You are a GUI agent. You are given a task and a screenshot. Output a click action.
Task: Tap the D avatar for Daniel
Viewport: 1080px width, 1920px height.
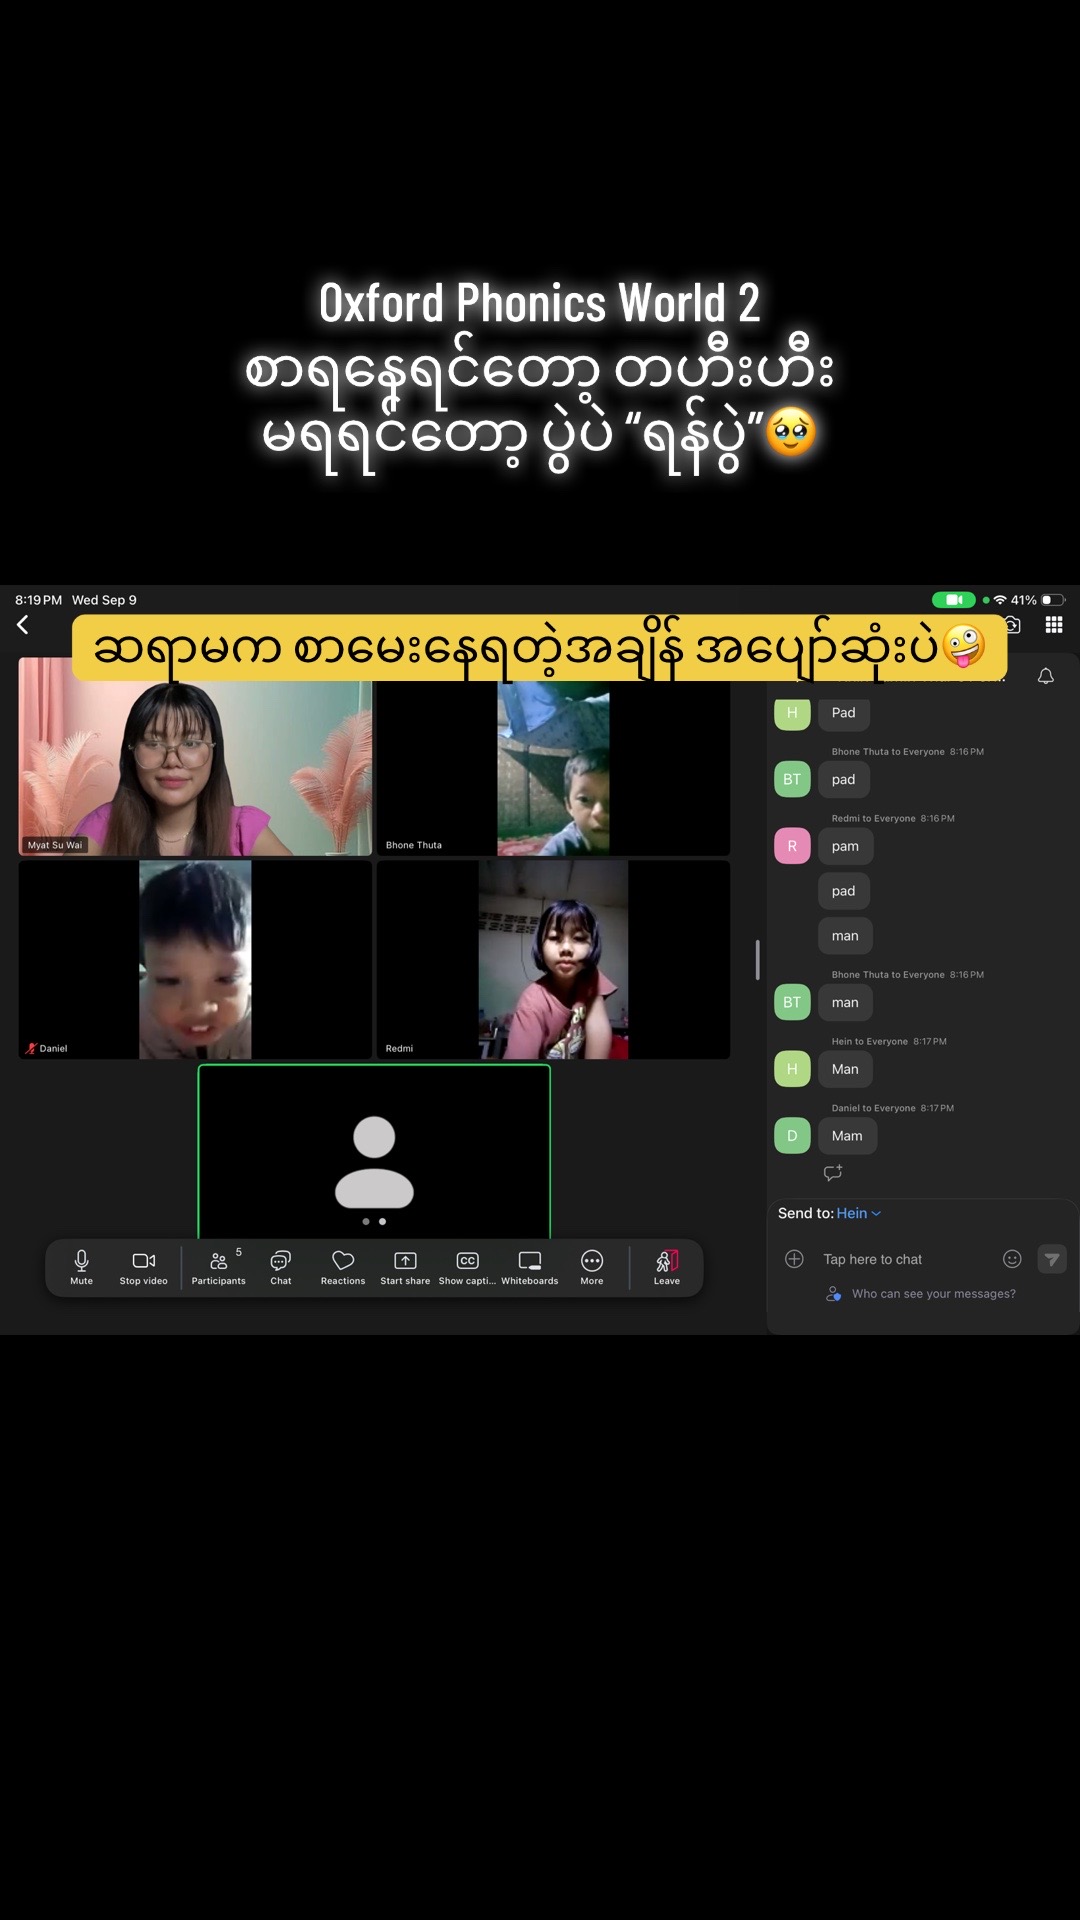point(792,1136)
